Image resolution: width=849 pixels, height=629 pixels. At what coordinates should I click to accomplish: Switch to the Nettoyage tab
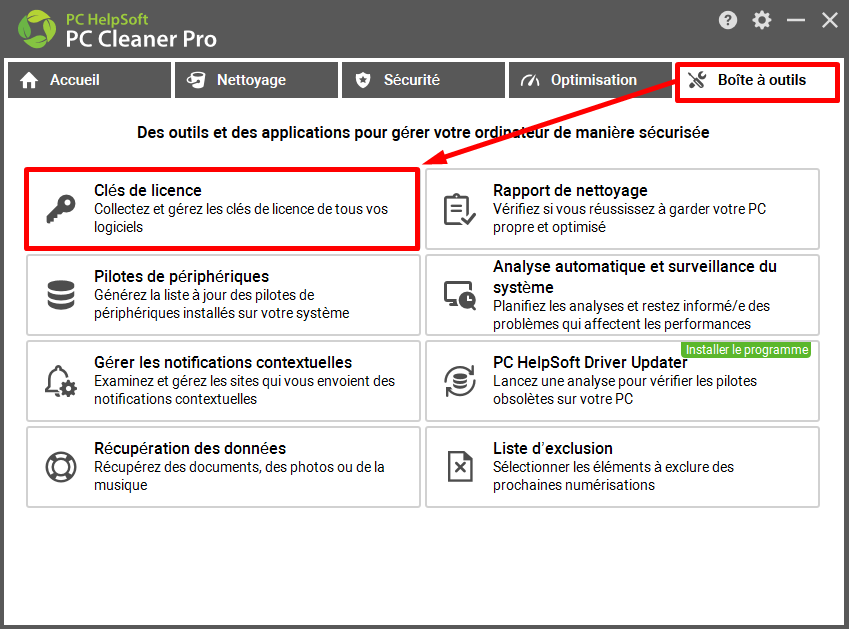pos(257,80)
